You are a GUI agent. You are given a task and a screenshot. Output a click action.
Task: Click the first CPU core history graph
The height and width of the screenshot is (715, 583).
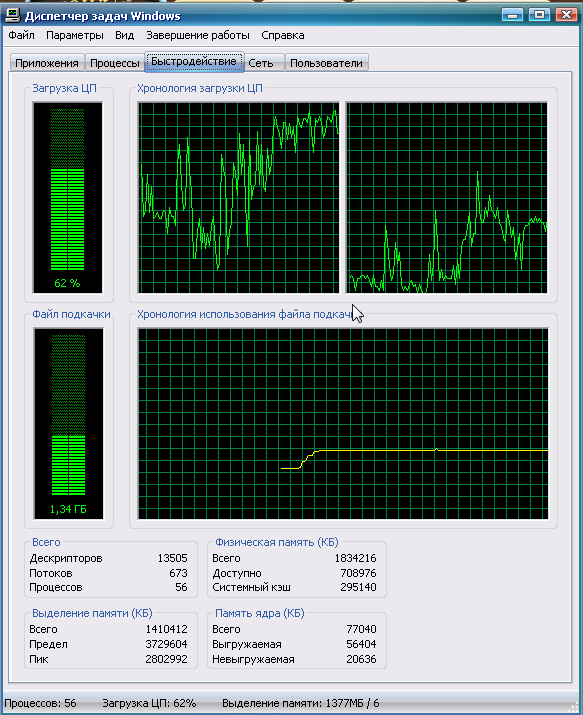click(239, 197)
